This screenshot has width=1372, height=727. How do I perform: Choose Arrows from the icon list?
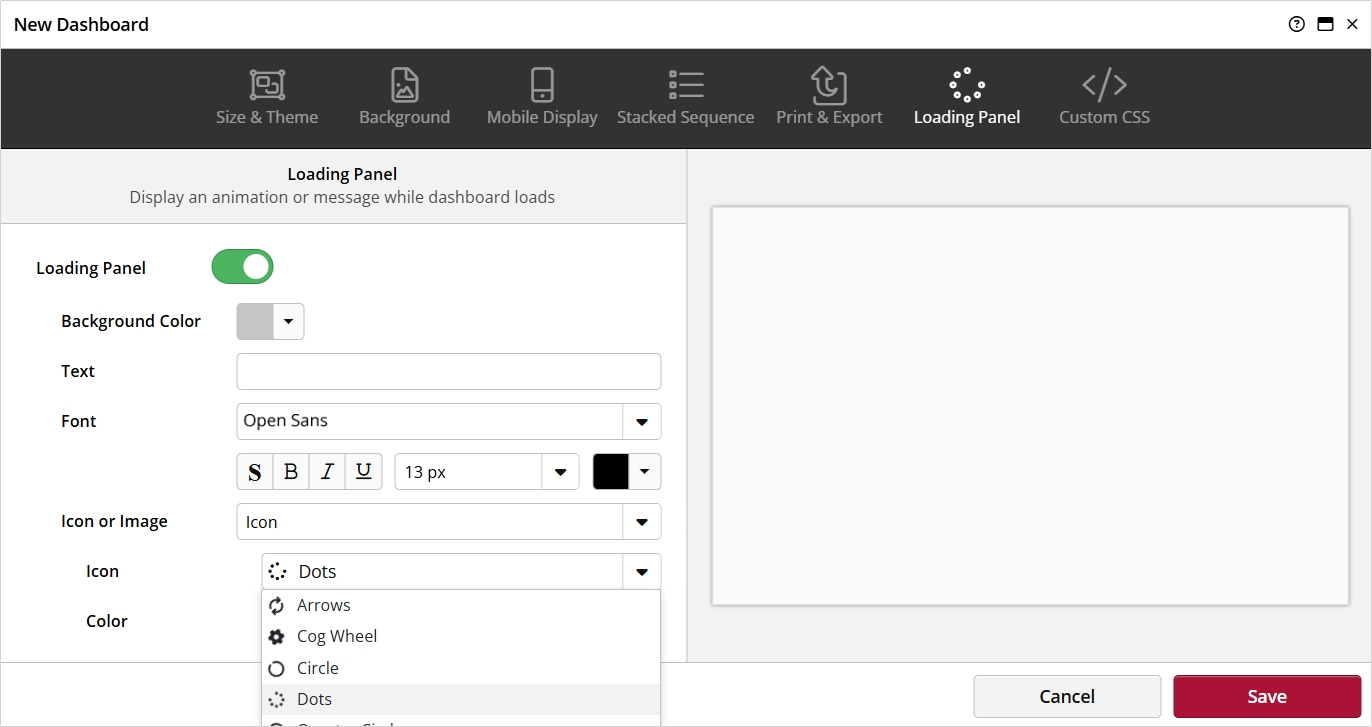click(x=323, y=605)
